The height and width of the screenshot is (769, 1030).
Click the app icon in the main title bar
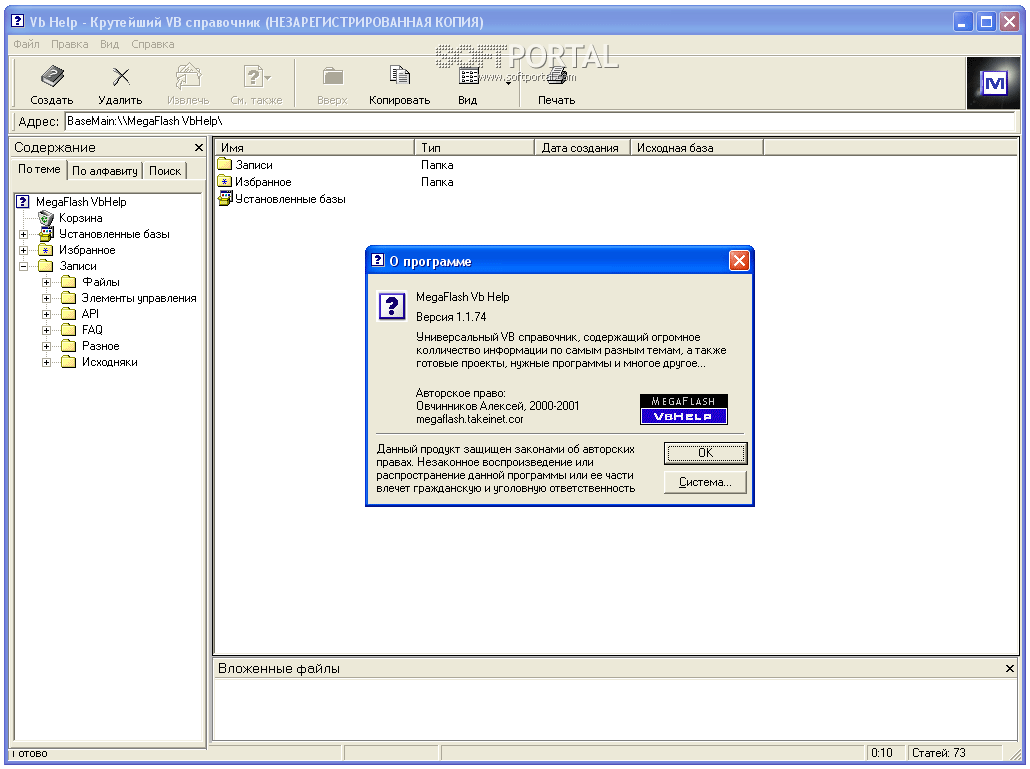[18, 22]
